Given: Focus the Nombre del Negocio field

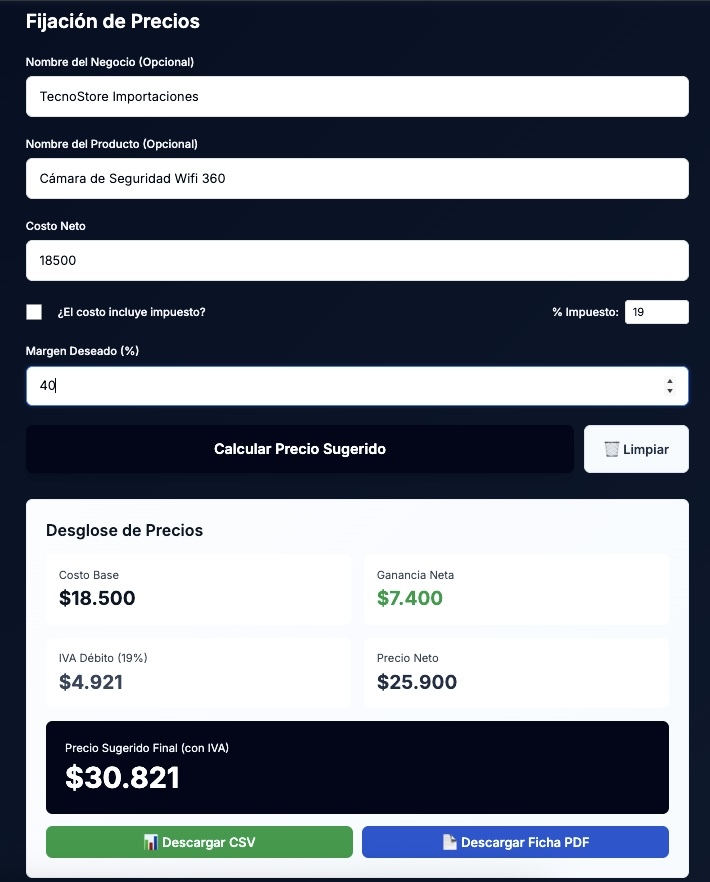Looking at the screenshot, I should point(357,97).
